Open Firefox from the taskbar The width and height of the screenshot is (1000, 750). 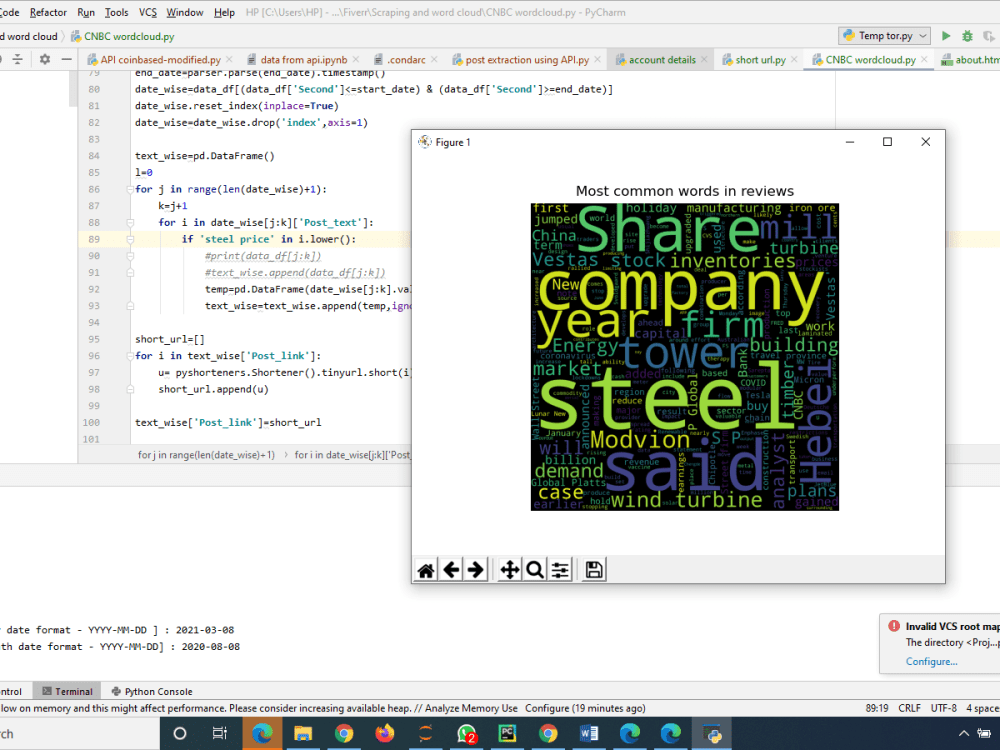pyautogui.click(x=385, y=733)
